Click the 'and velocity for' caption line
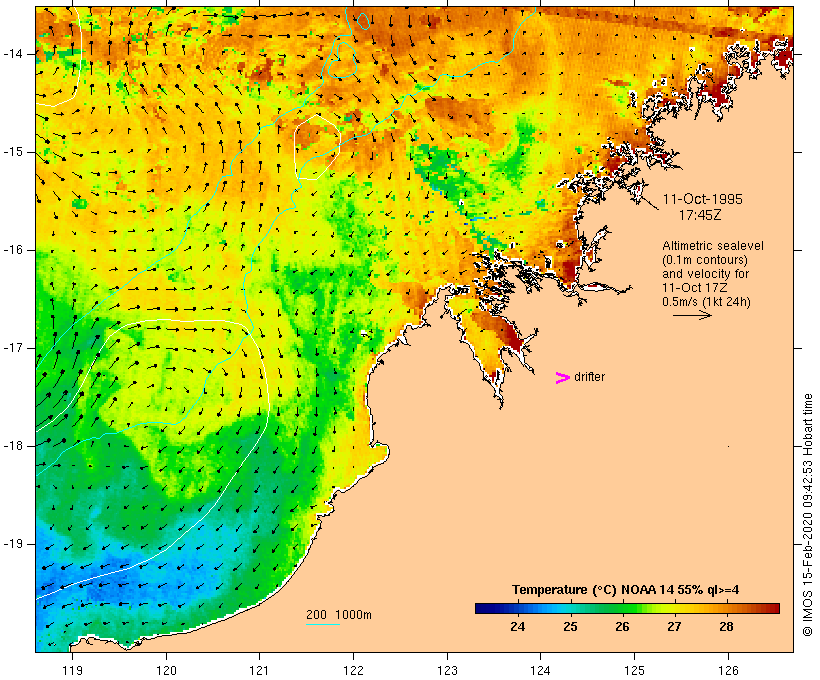Screen dimensions: 820x680 pyautogui.click(x=705, y=274)
